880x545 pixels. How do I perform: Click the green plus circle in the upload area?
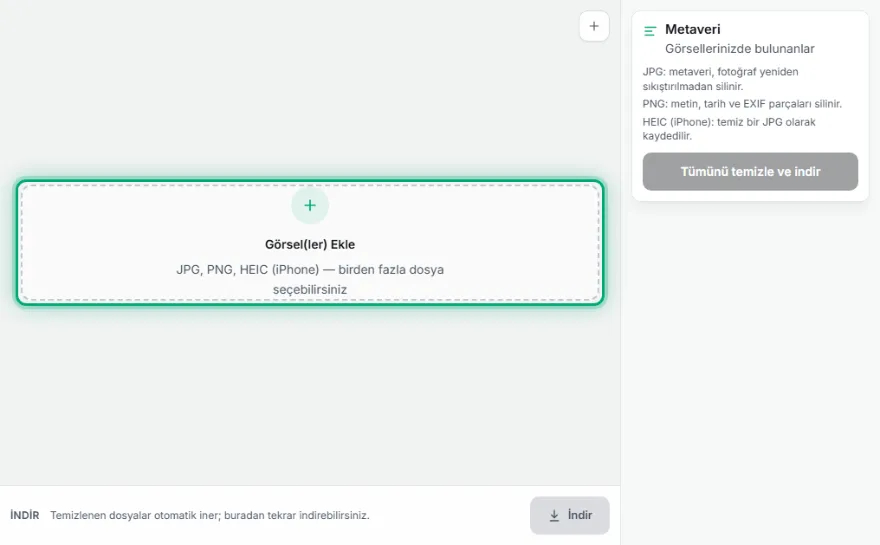point(310,205)
